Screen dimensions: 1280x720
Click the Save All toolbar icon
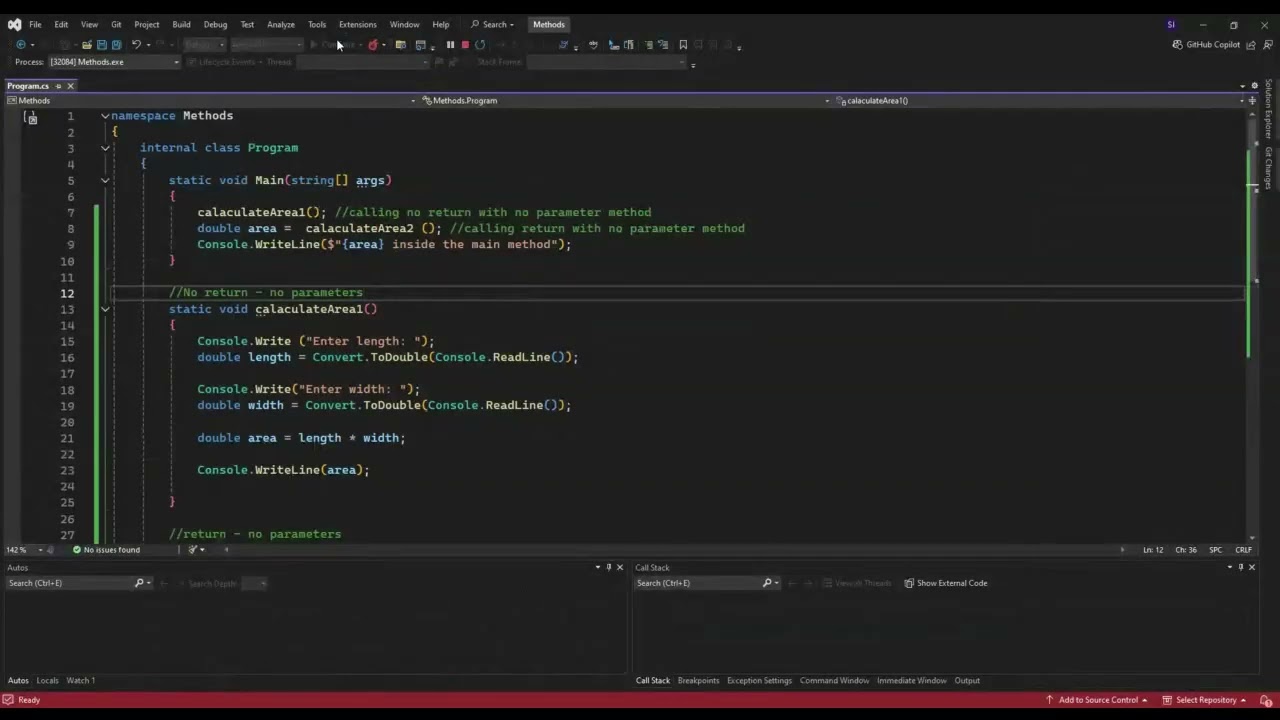(x=116, y=44)
